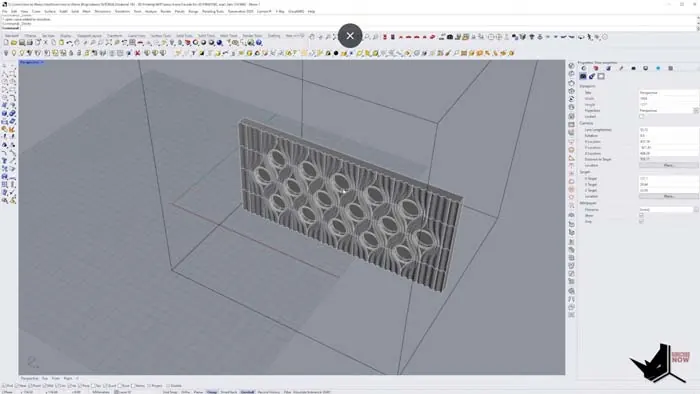Click the cyan circle icon in Properties tab row
This screenshot has height=394, width=700.
[x=658, y=68]
